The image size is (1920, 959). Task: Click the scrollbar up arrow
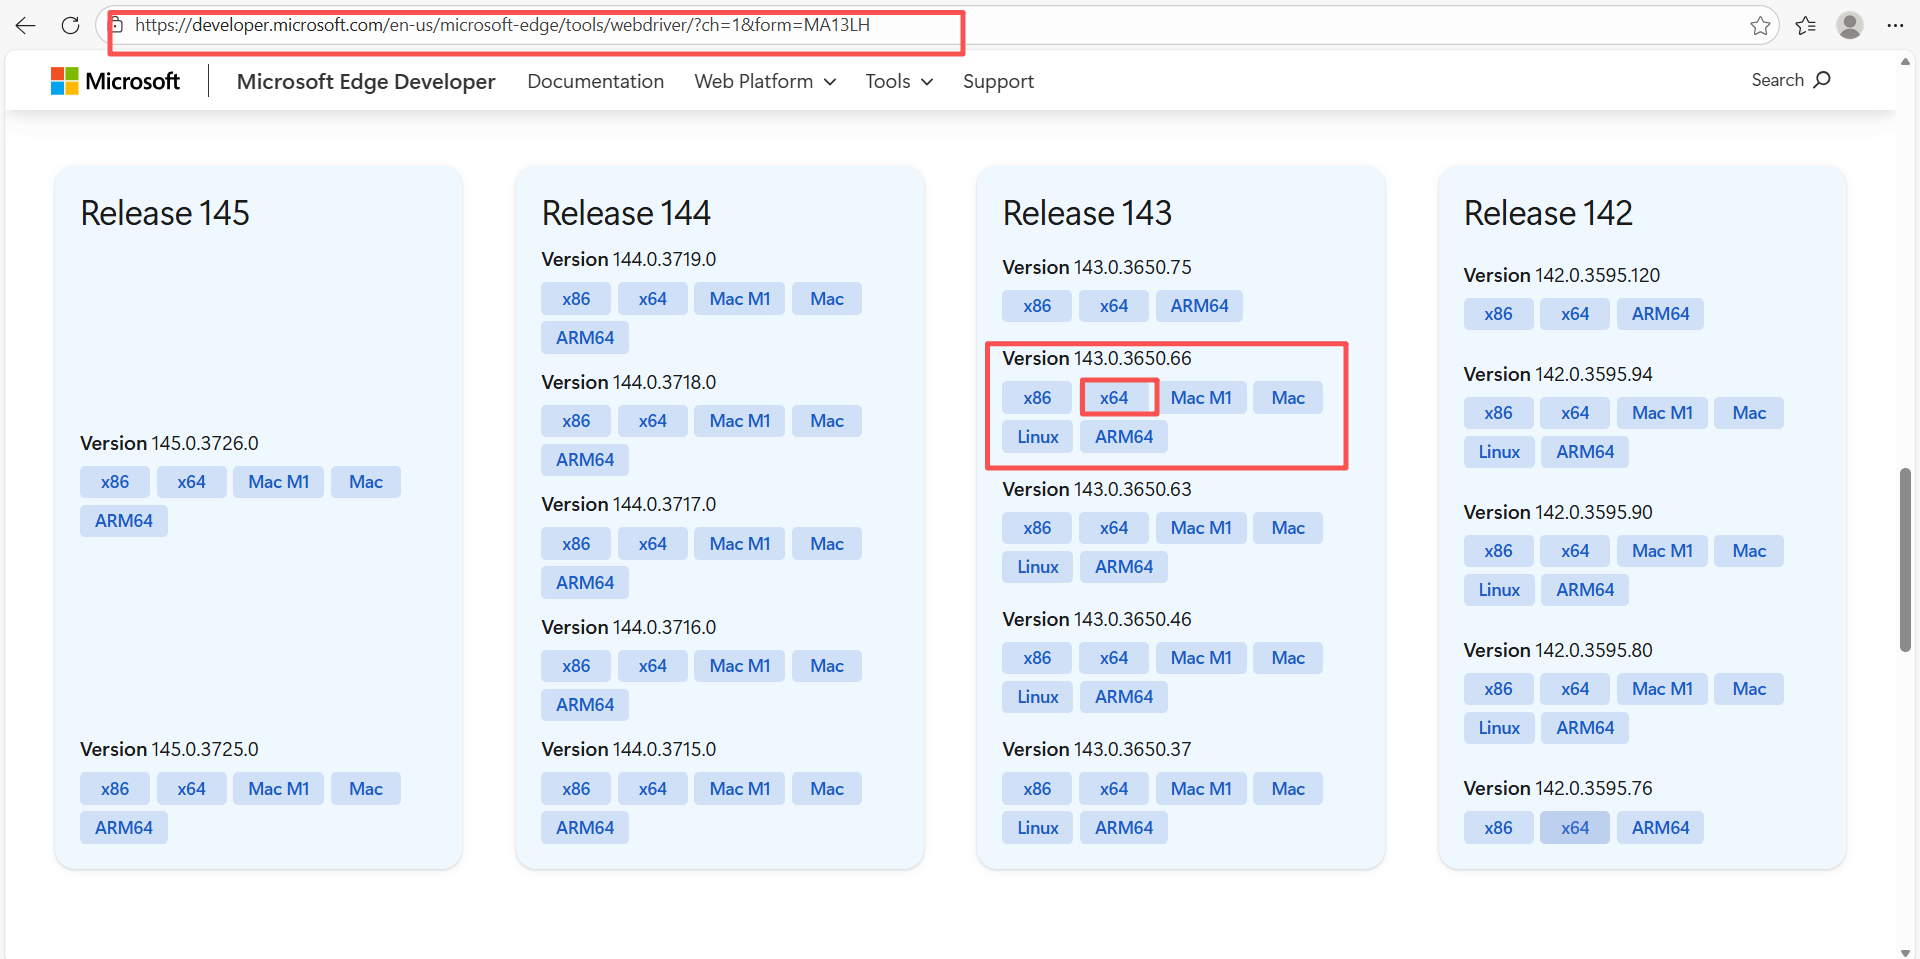[1905, 61]
